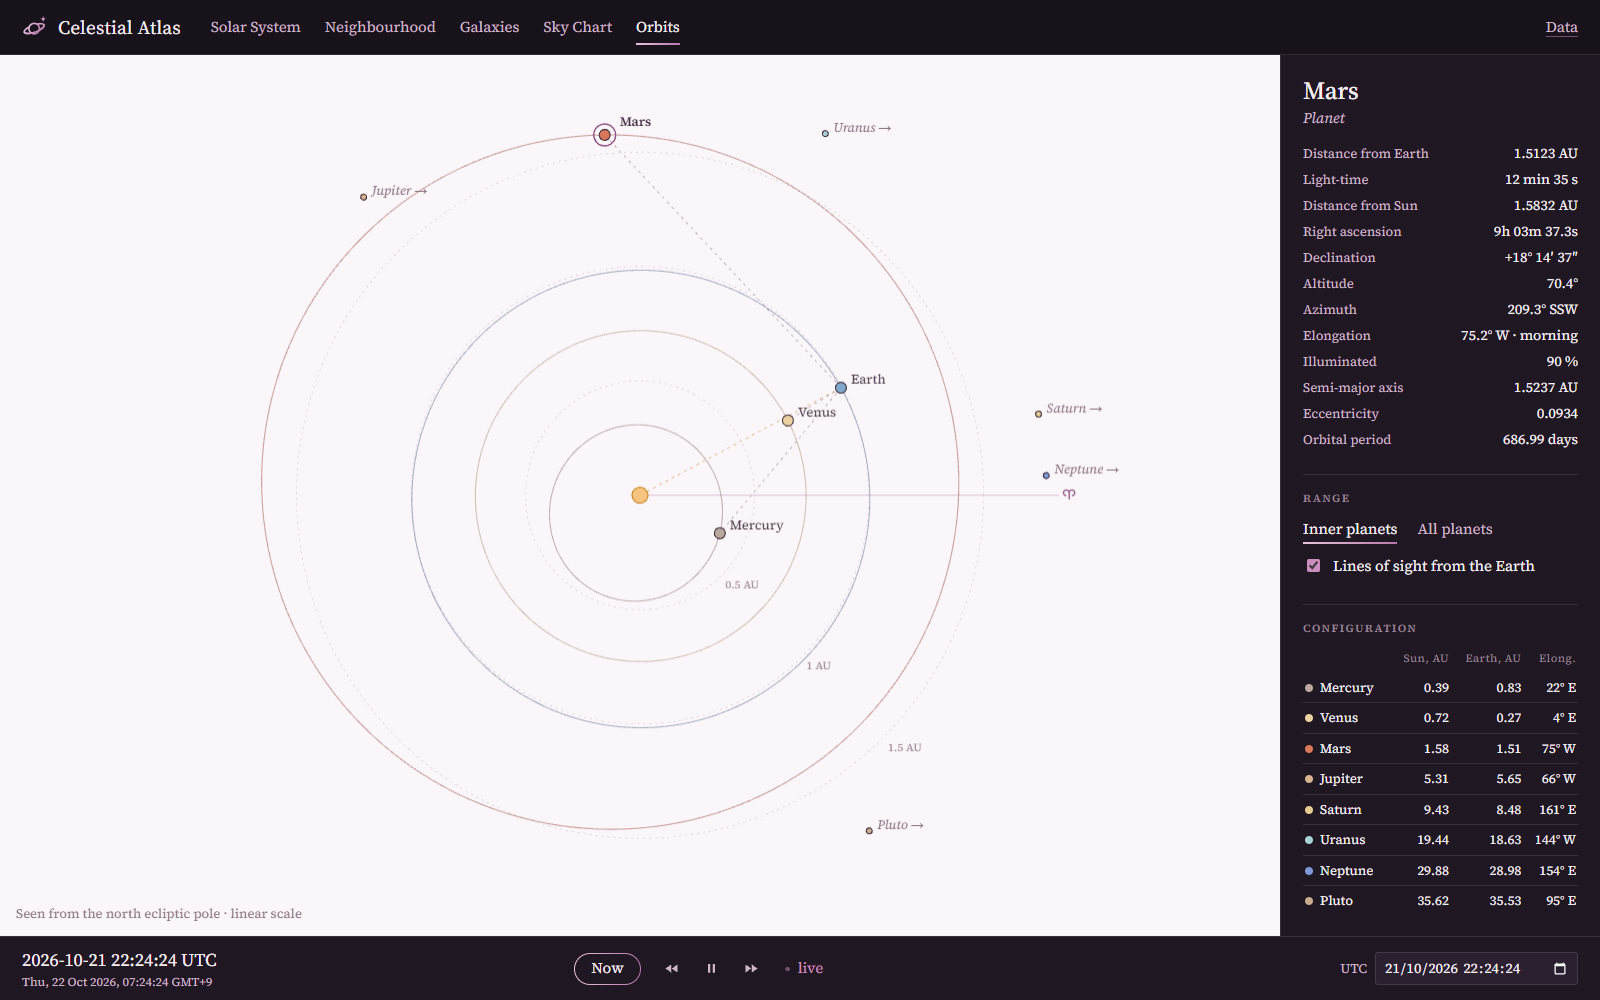Open the Data link

[1561, 27]
